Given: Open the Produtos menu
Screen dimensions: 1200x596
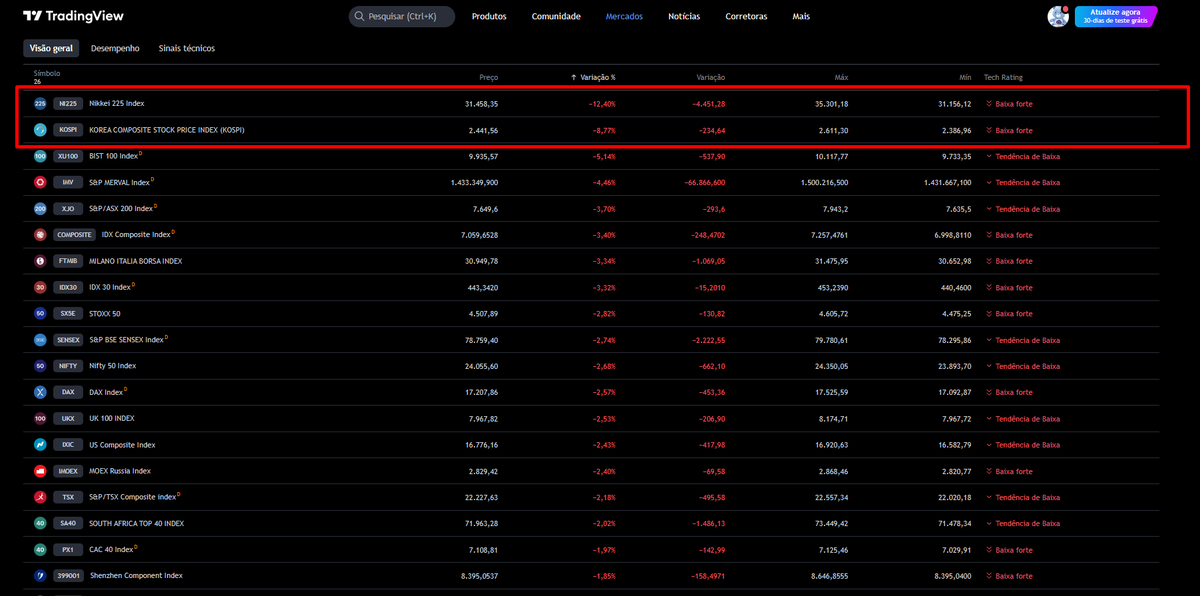Looking at the screenshot, I should [489, 17].
